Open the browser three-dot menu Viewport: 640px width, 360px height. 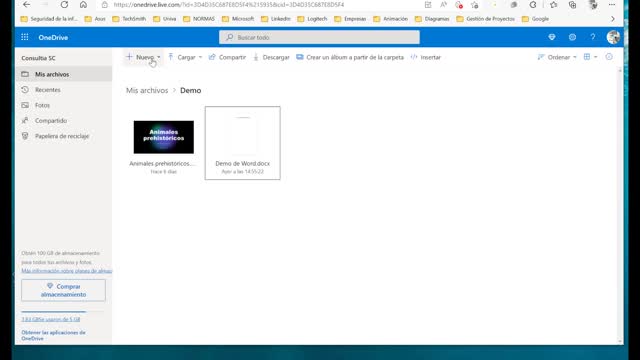(612, 5)
